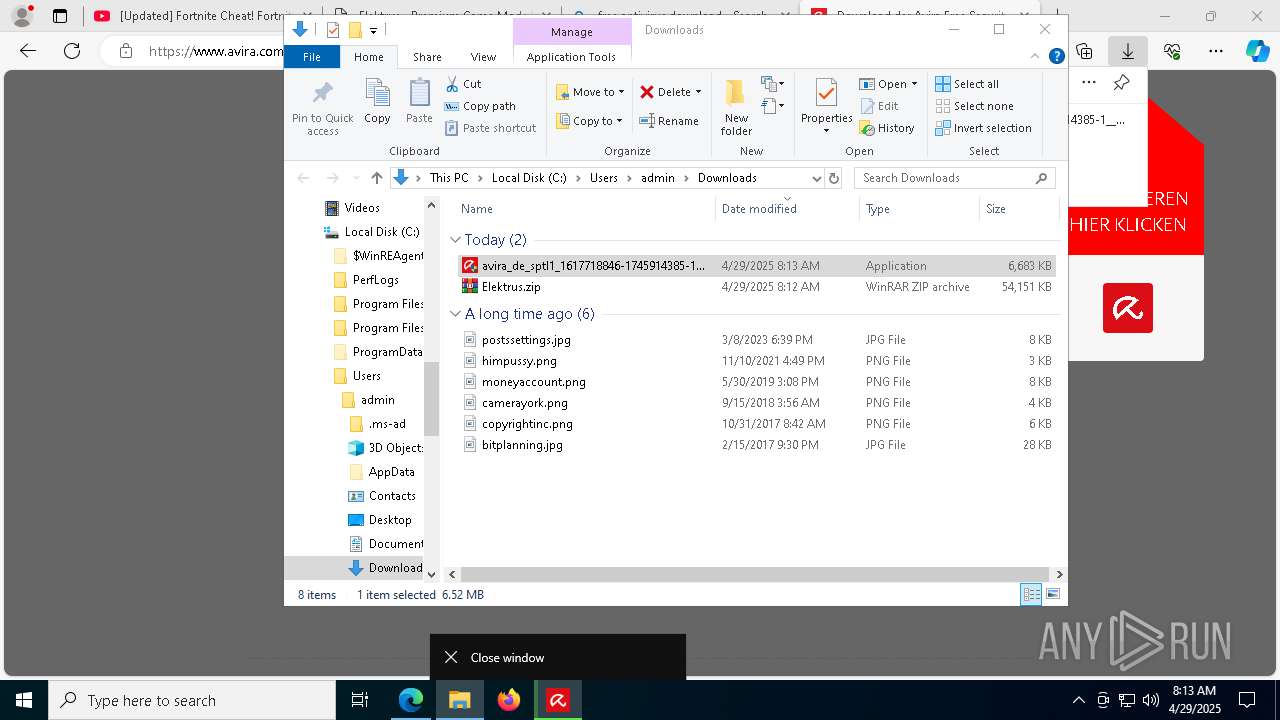The width and height of the screenshot is (1280, 720).
Task: Rename the selected file
Action: click(x=669, y=121)
